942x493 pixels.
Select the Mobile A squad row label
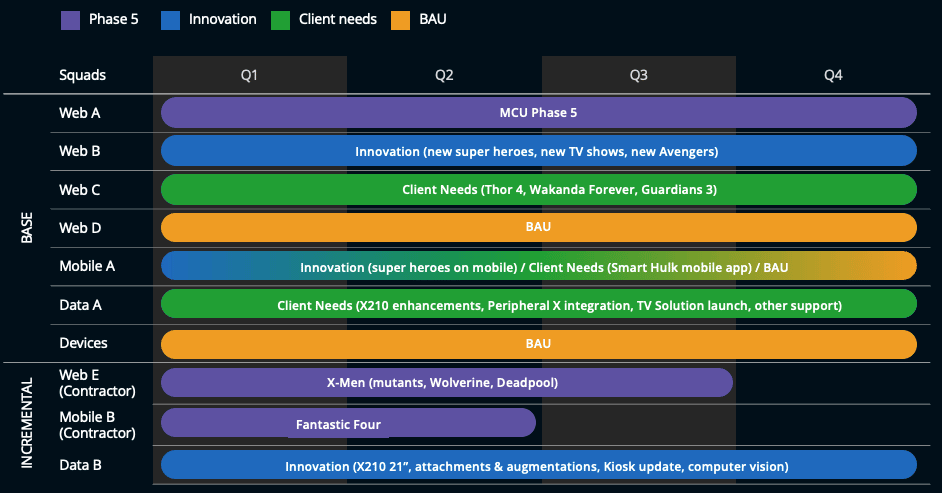(87, 266)
